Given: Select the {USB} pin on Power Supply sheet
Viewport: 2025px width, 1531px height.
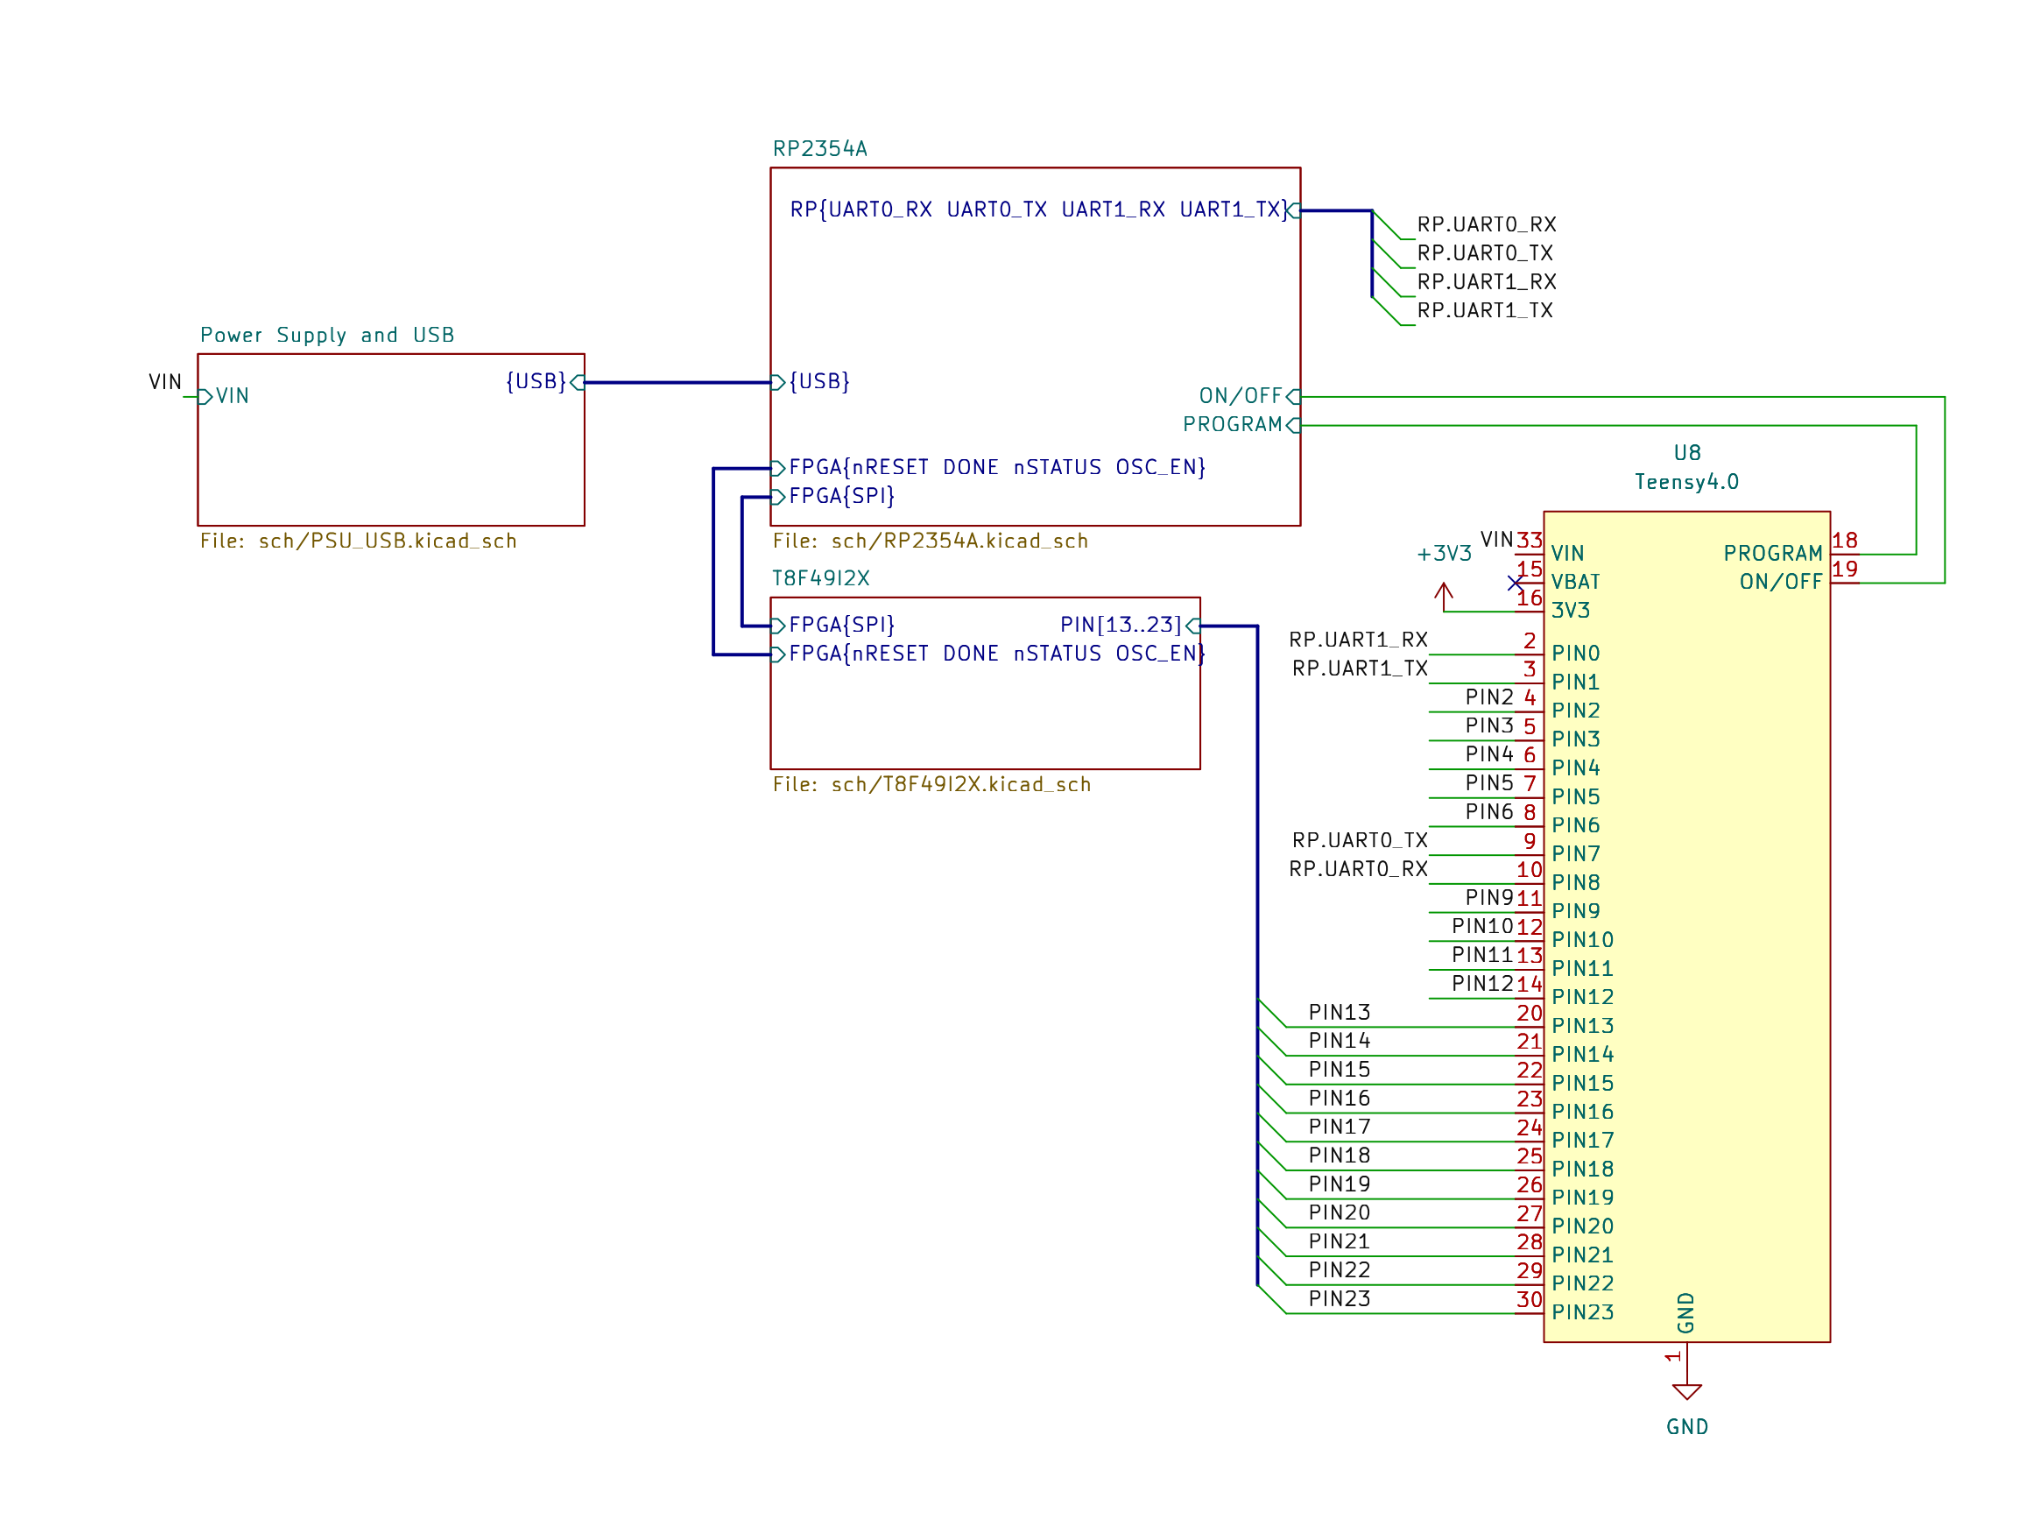Looking at the screenshot, I should point(545,382).
